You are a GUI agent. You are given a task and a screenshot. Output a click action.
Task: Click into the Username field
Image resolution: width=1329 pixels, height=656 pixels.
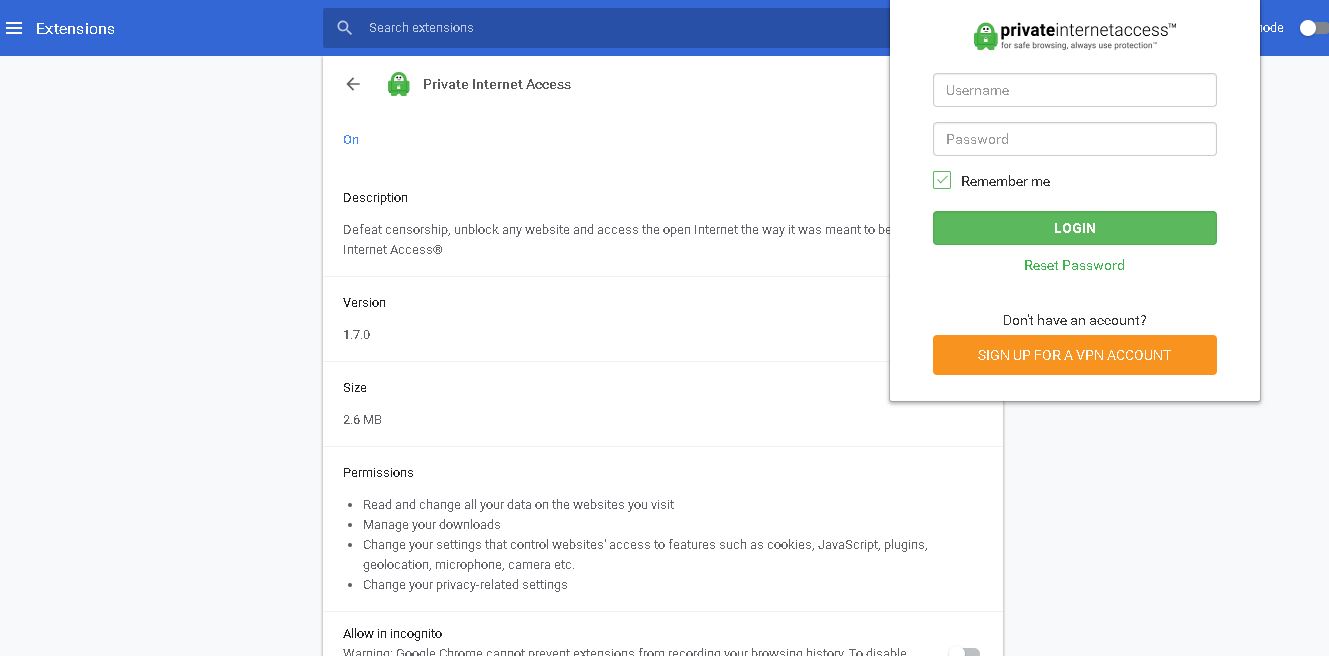click(1074, 90)
